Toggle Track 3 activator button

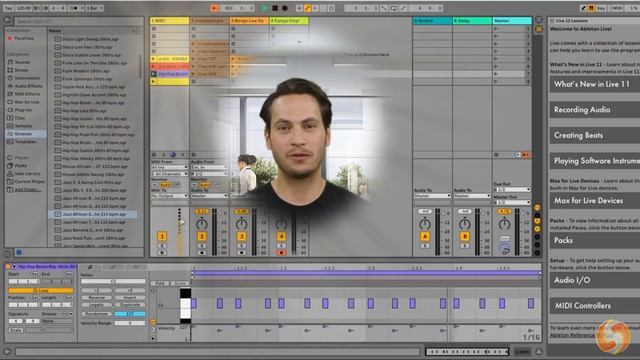[x=241, y=236]
